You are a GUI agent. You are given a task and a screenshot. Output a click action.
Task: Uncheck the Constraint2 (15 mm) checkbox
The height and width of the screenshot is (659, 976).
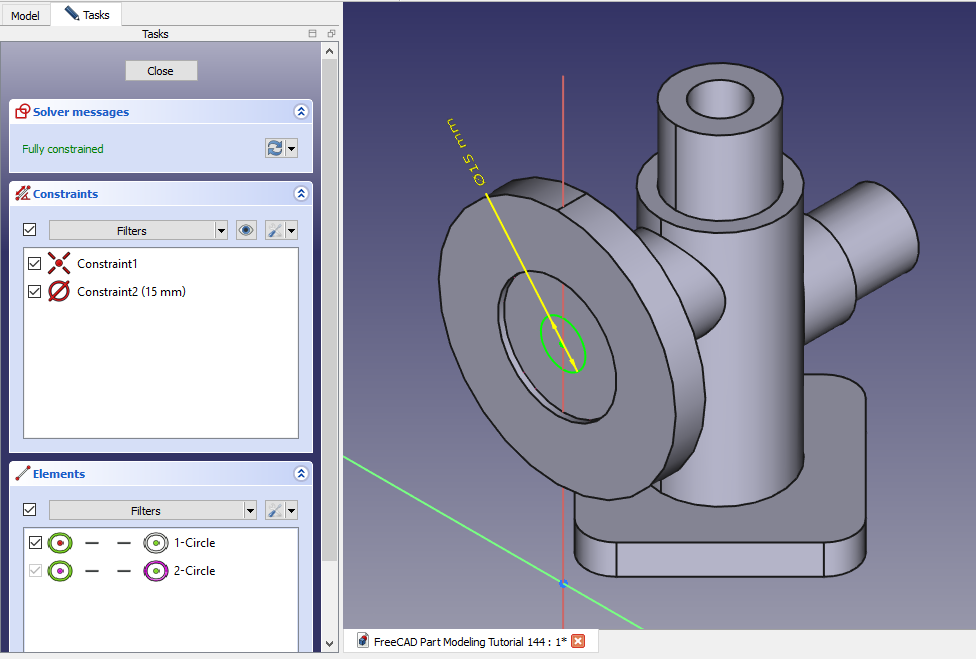[x=35, y=292]
